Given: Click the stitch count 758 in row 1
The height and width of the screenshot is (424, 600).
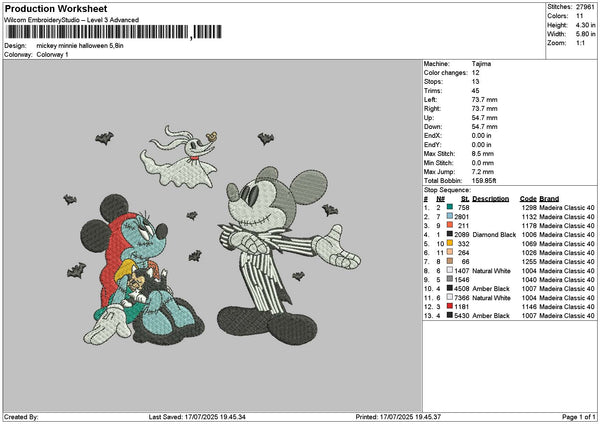Looking at the screenshot, I should [463, 207].
